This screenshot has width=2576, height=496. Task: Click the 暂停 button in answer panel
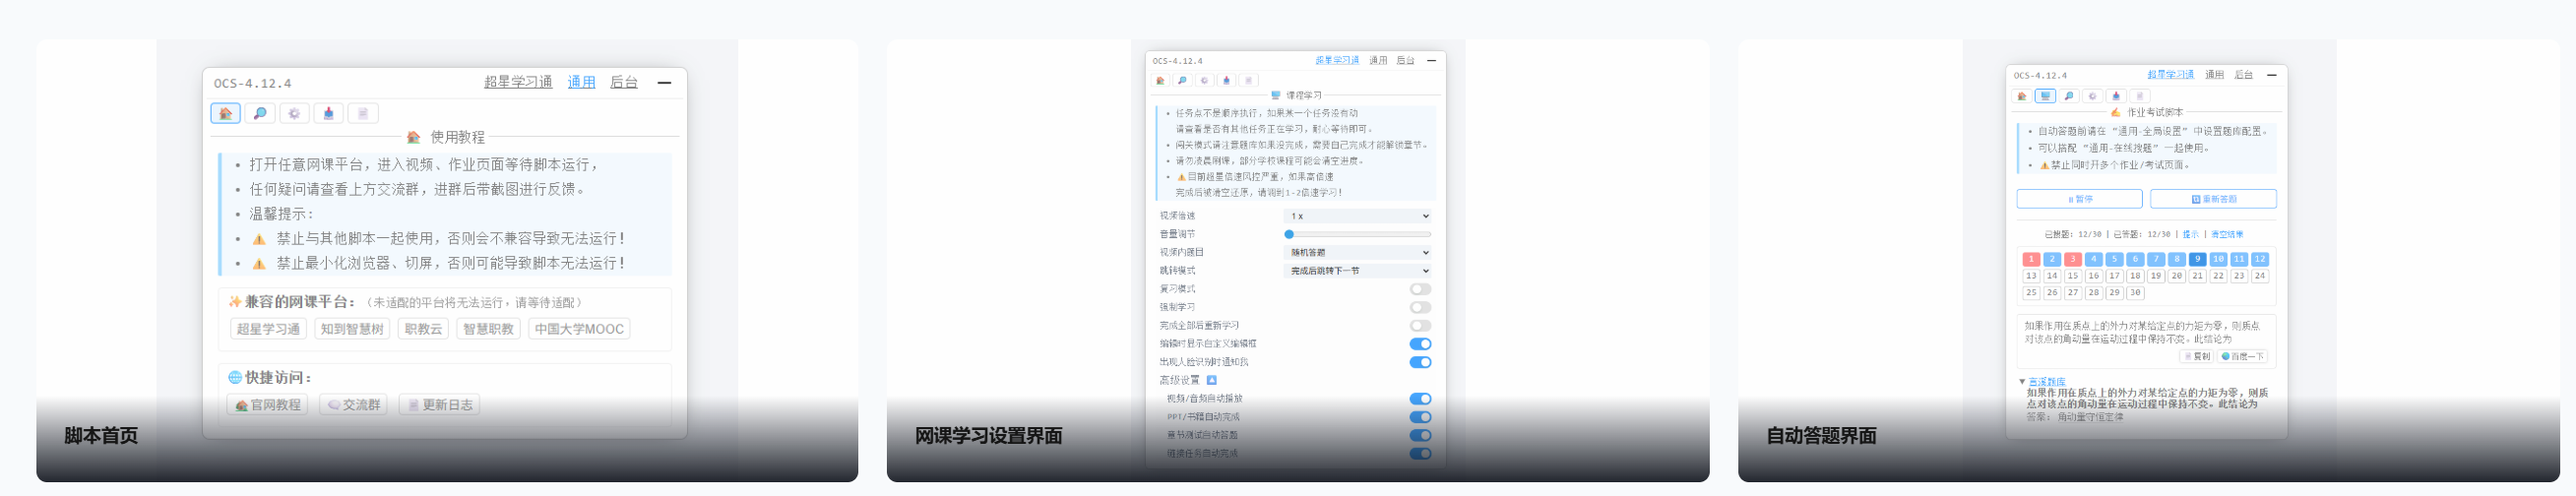pyautogui.click(x=2079, y=199)
